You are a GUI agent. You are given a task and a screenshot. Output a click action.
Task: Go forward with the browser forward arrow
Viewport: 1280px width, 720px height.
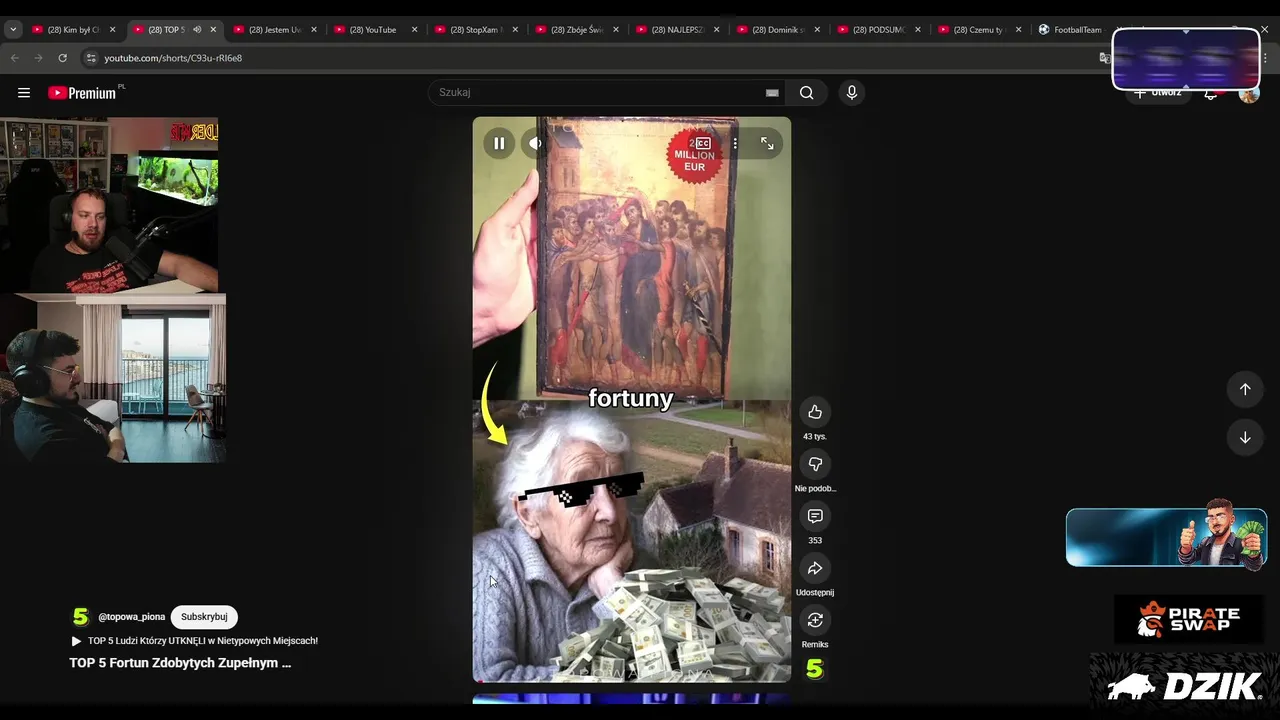click(39, 58)
